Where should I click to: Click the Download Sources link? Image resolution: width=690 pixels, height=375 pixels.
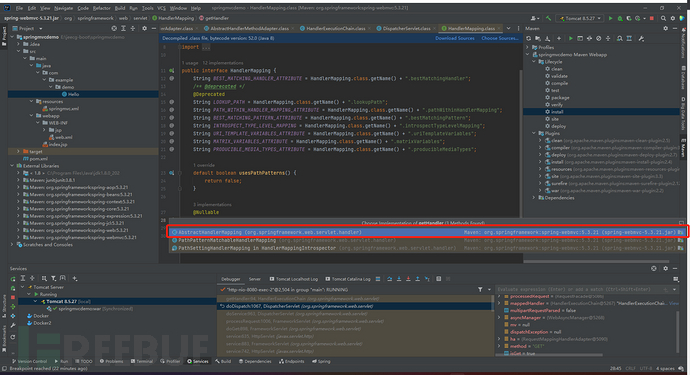pos(455,38)
